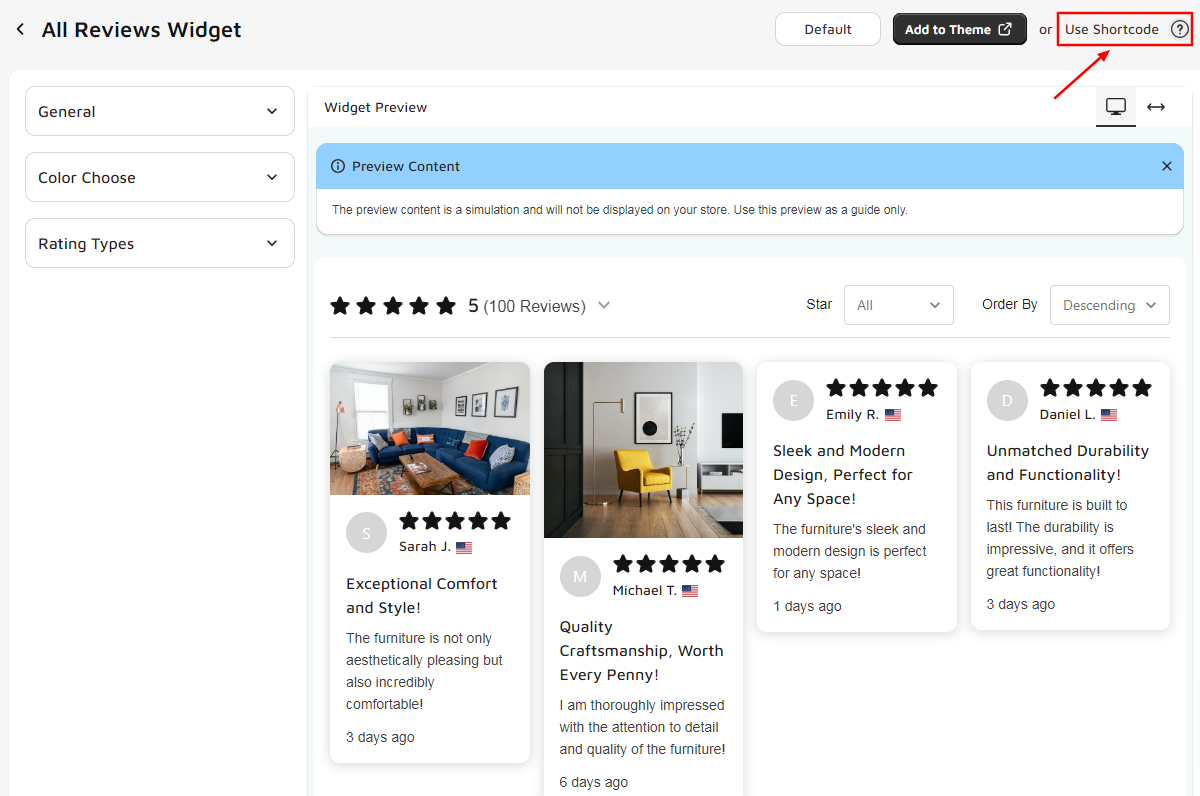
Task: Click the star rating above Michael T.
Action: pyautogui.click(x=669, y=564)
